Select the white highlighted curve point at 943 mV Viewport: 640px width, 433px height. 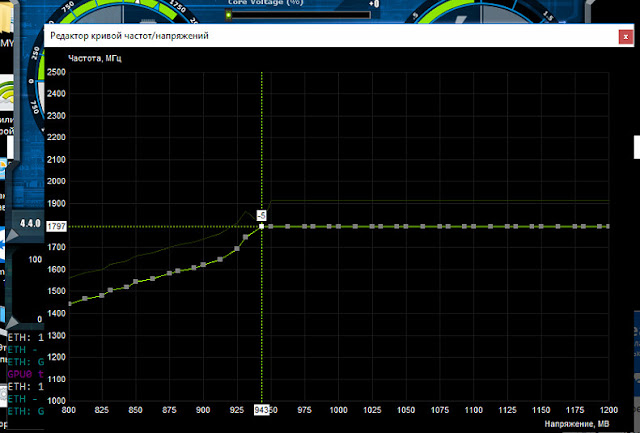coord(262,226)
